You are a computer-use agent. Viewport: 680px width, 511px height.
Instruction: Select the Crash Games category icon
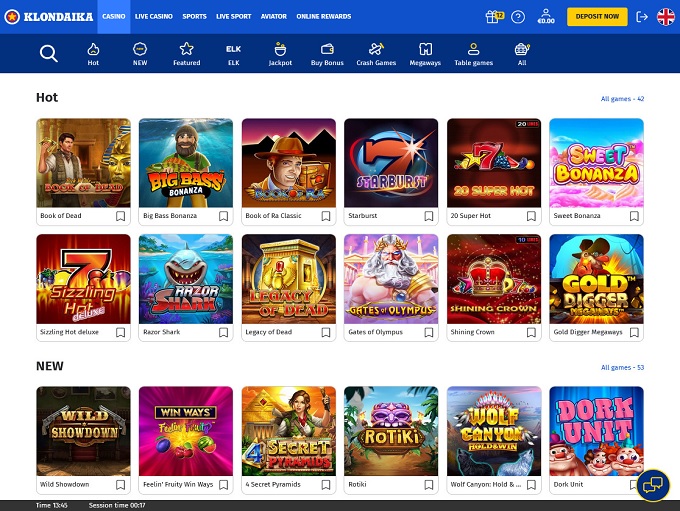click(x=376, y=54)
